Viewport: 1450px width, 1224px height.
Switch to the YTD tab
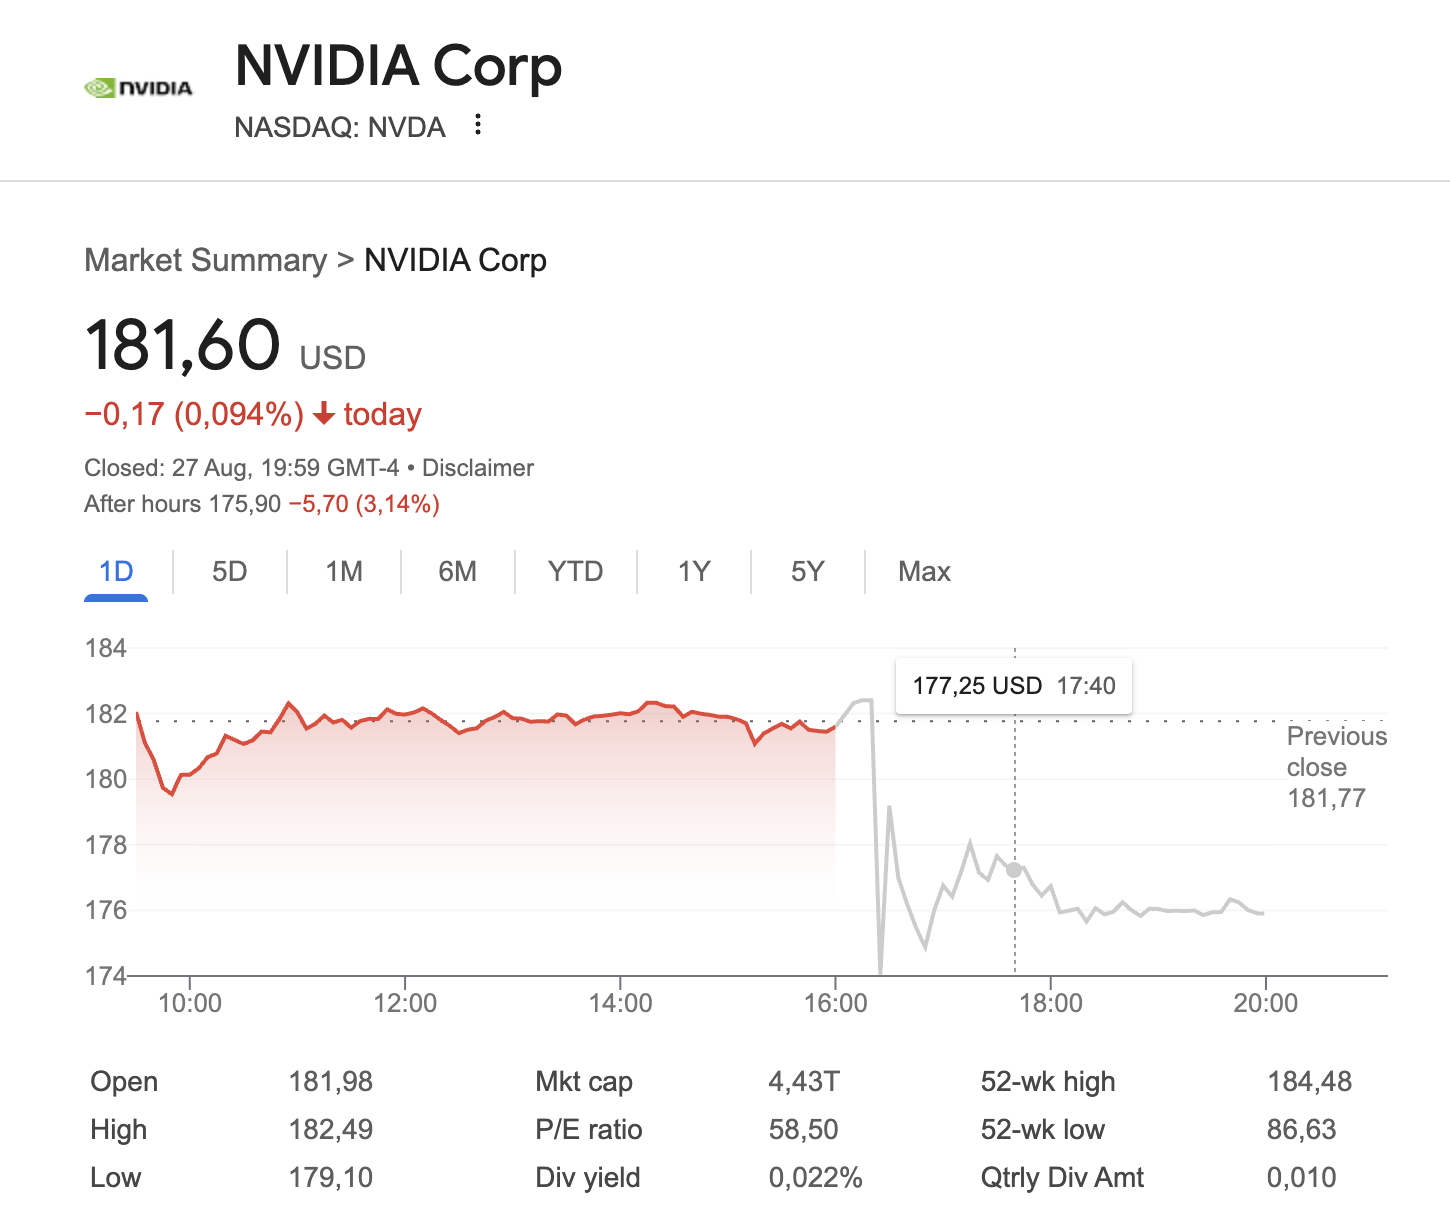pyautogui.click(x=575, y=572)
